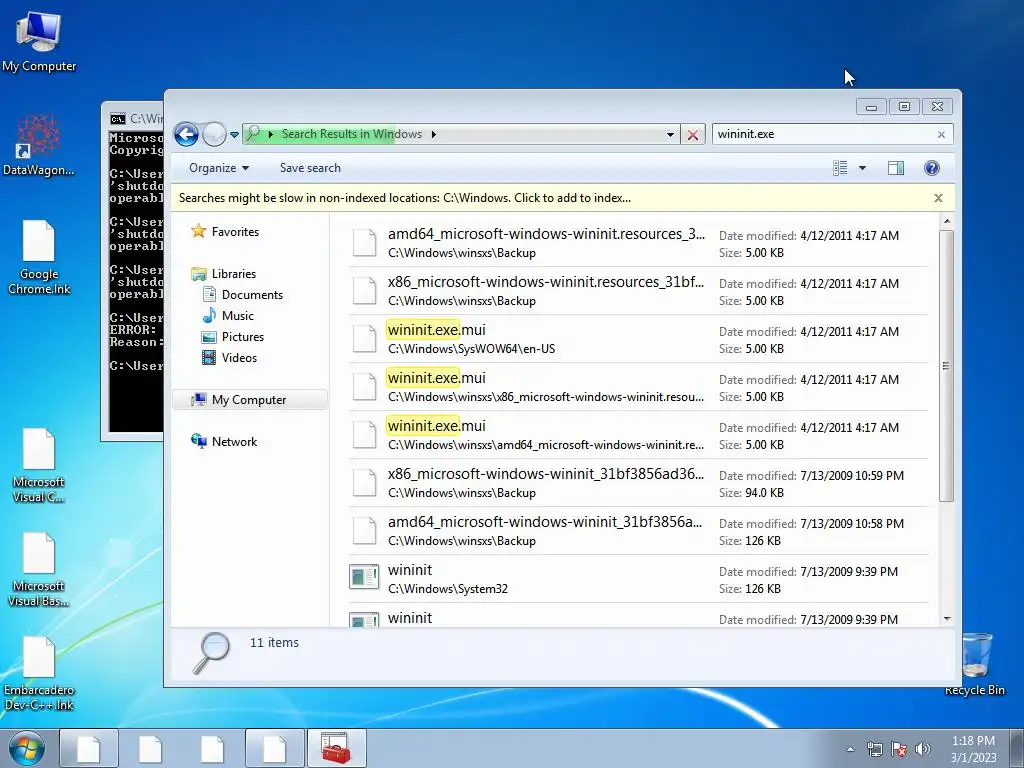Select wininit in C:\Windows\System32
This screenshot has width=1024, height=768.
tap(638, 579)
